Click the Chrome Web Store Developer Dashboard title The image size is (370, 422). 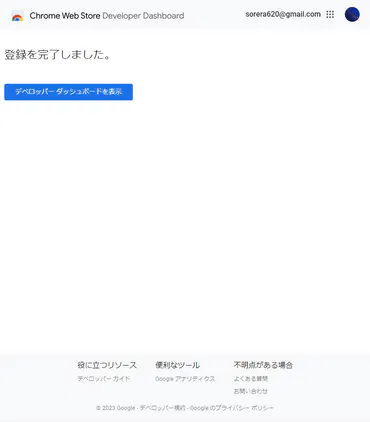[107, 16]
